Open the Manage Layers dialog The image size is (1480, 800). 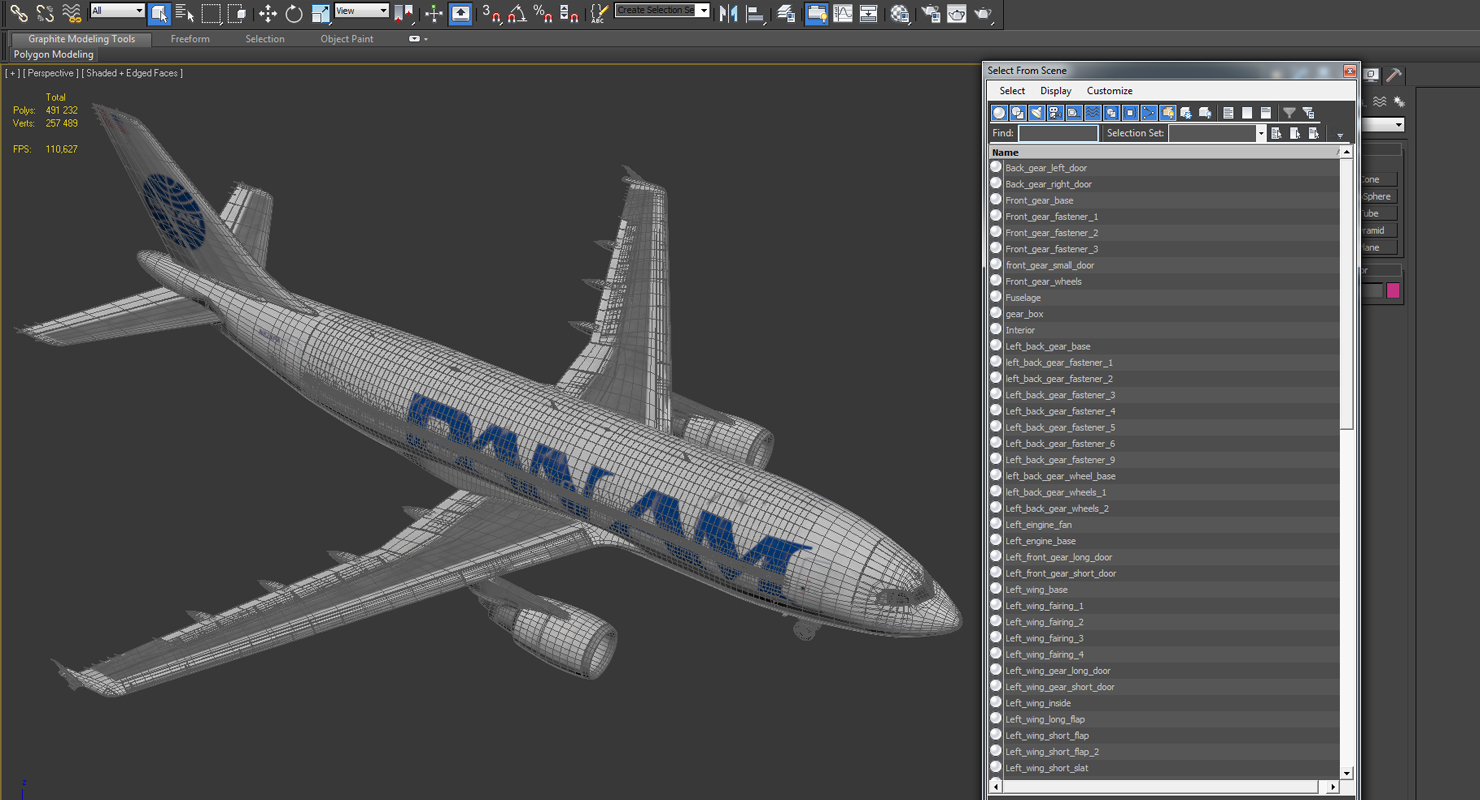787,13
